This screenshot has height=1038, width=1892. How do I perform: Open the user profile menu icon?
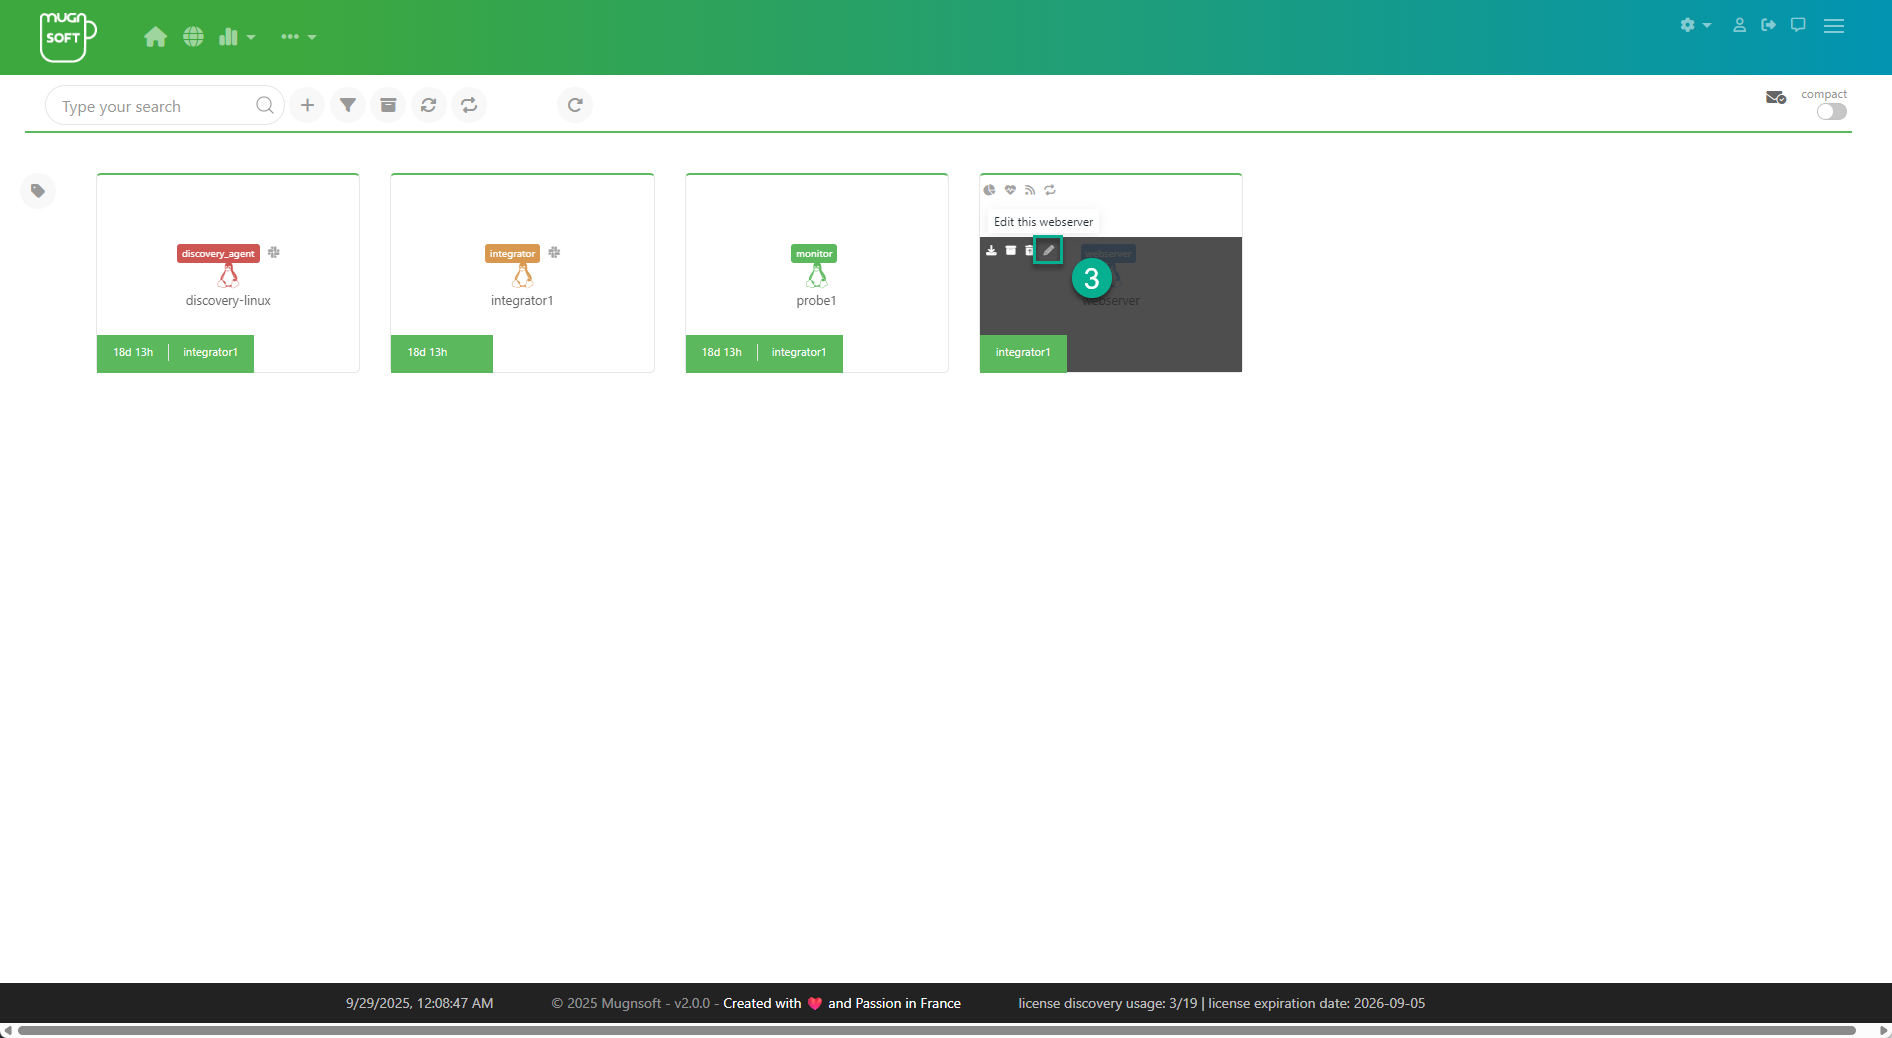1739,25
